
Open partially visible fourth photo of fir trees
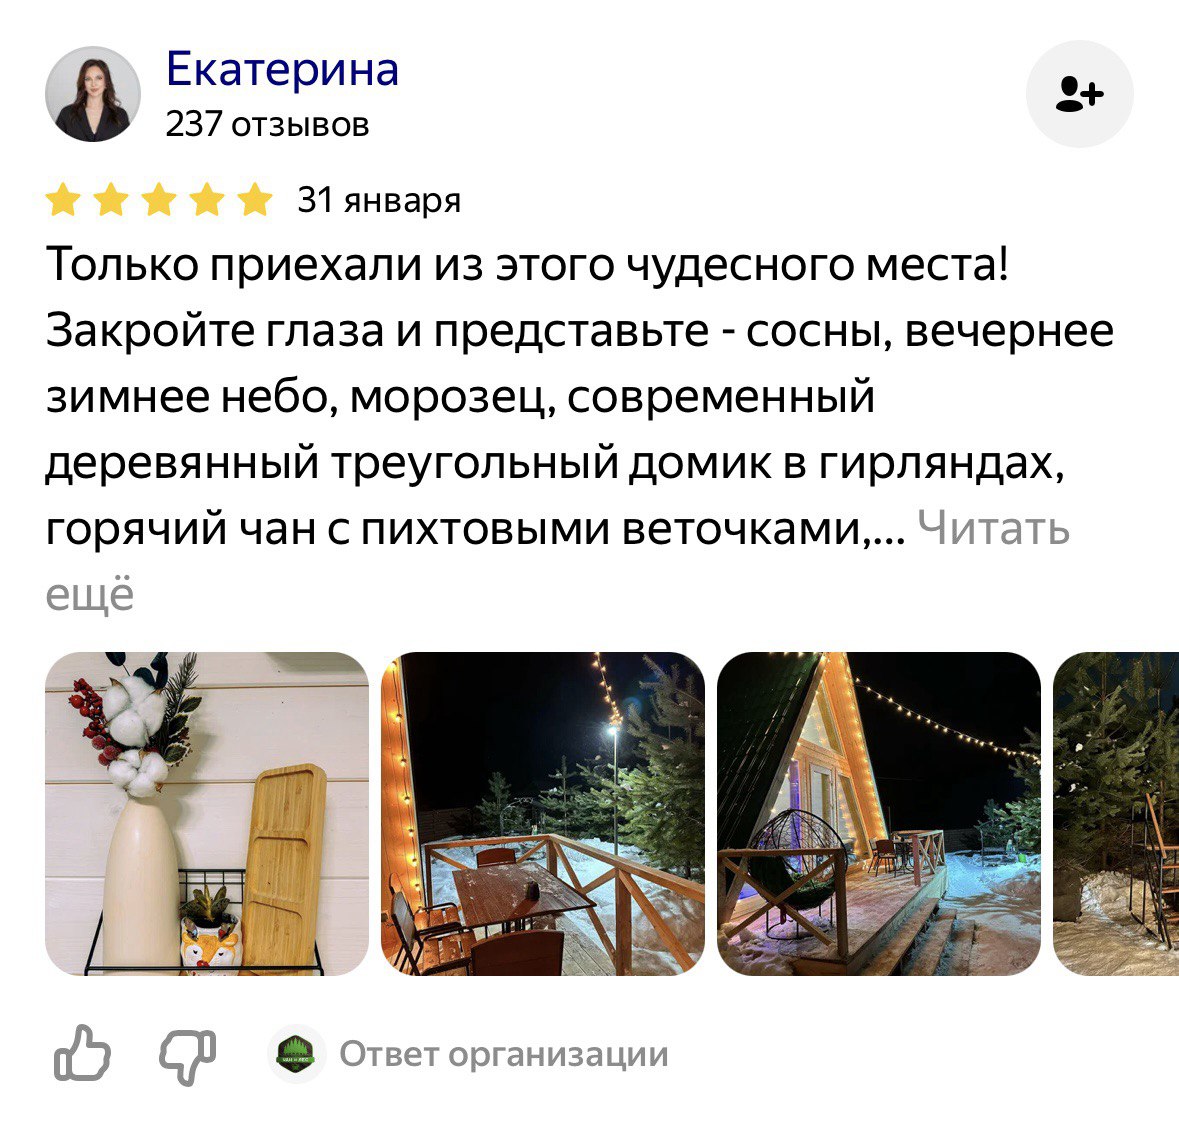[1116, 814]
